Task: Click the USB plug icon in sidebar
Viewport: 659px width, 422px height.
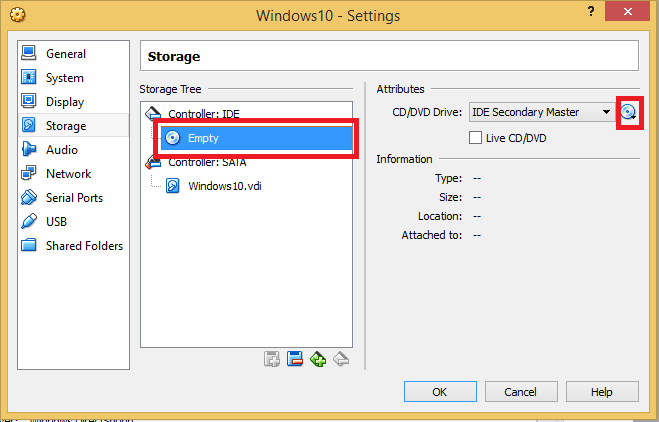Action: 29,221
